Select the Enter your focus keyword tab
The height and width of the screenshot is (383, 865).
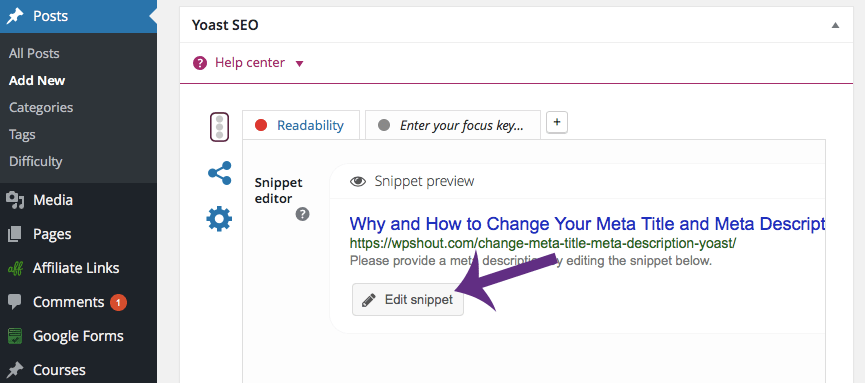click(453, 125)
